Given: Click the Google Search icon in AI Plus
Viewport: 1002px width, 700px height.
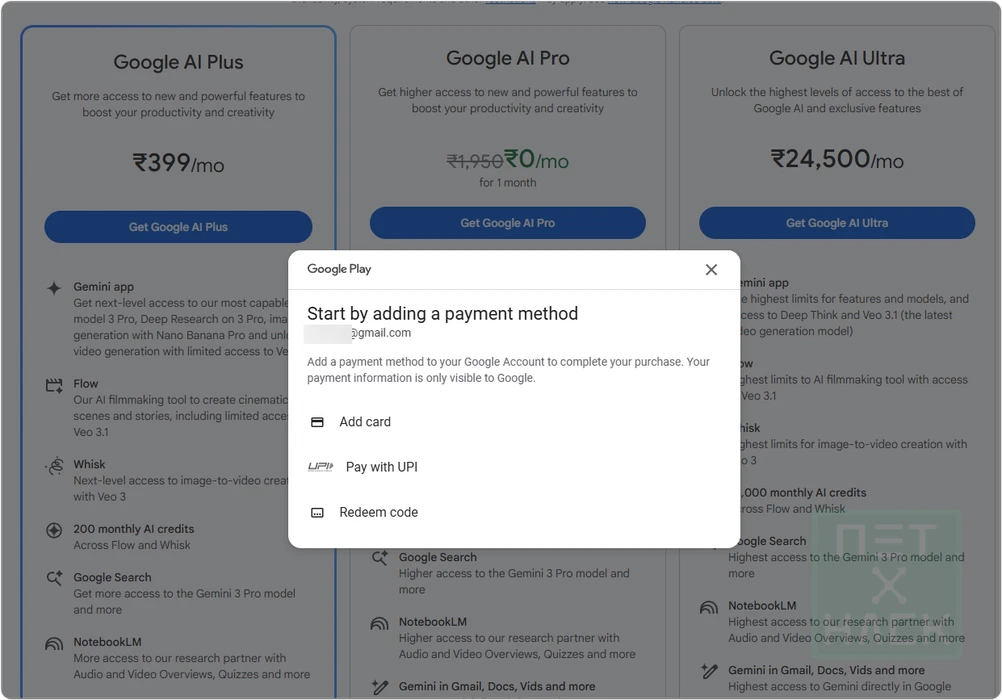Looking at the screenshot, I should click(54, 579).
